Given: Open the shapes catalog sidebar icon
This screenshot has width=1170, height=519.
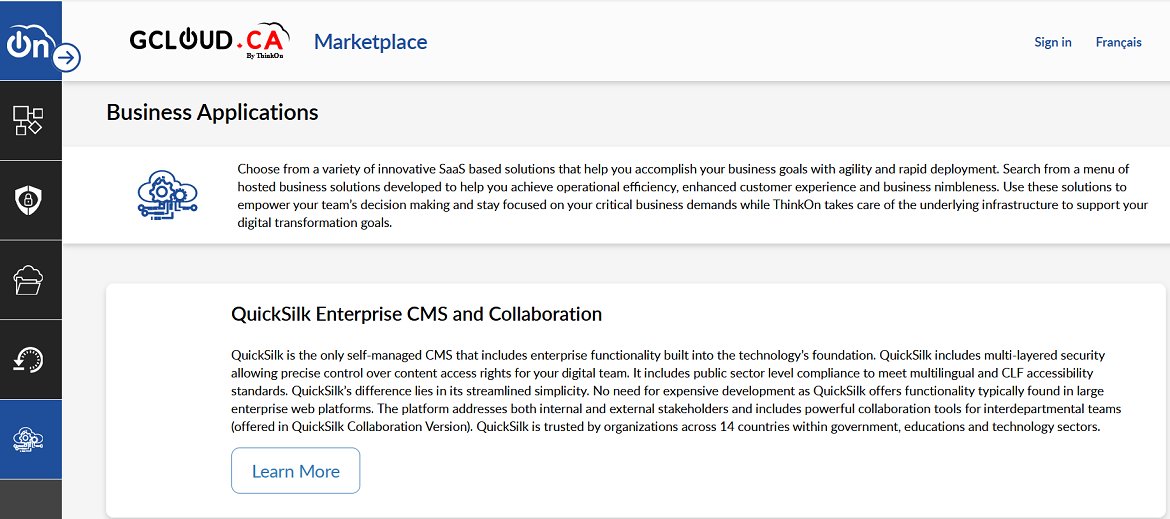Looking at the screenshot, I should 29,121.
